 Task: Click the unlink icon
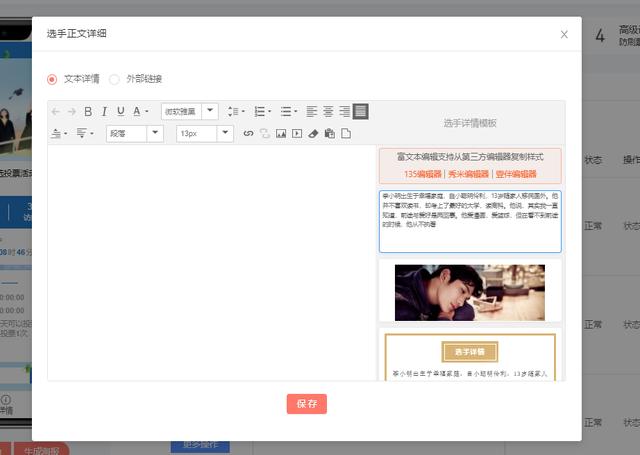click(264, 133)
